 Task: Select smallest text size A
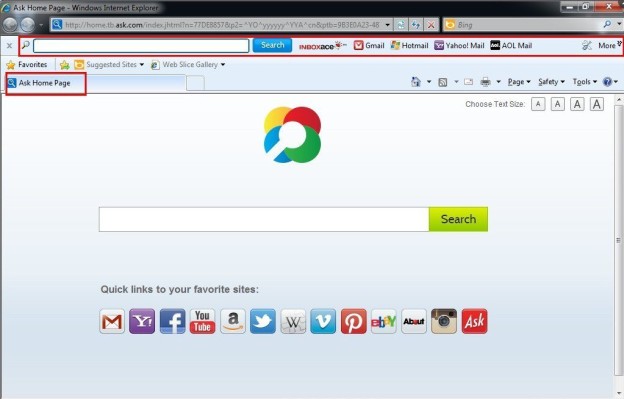point(538,104)
